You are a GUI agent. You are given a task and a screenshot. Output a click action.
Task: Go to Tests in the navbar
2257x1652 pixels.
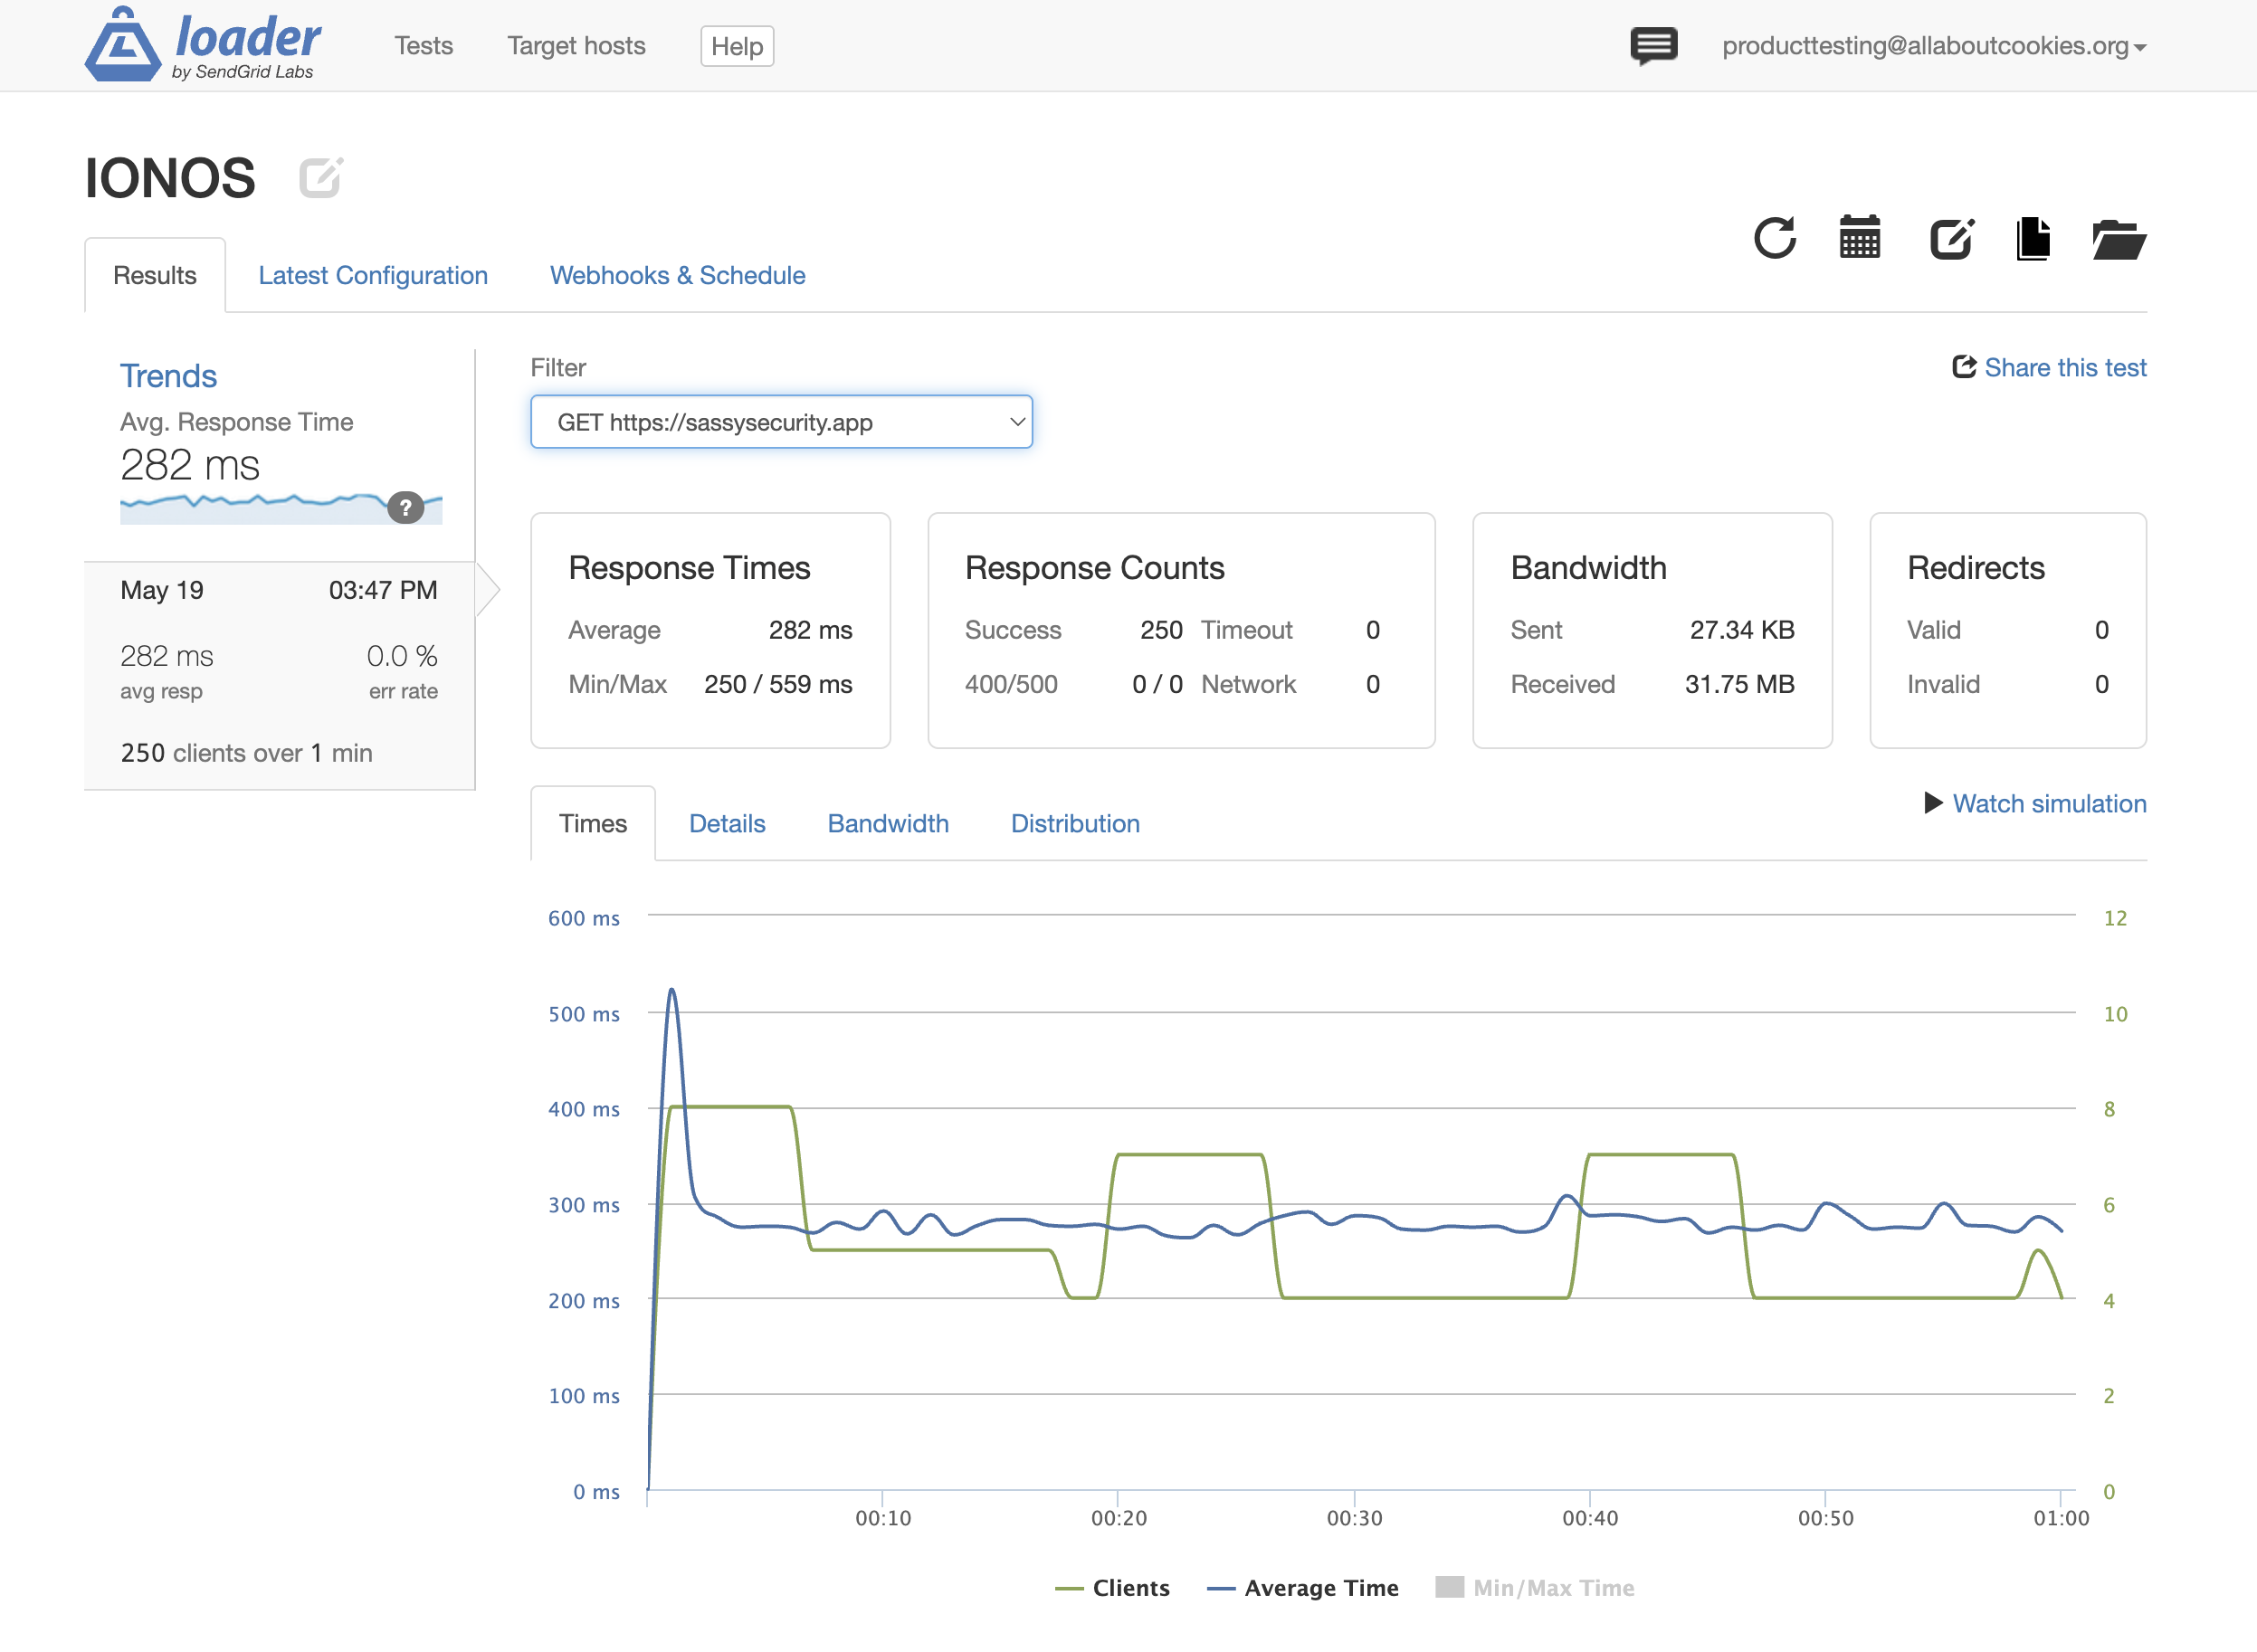423,46
